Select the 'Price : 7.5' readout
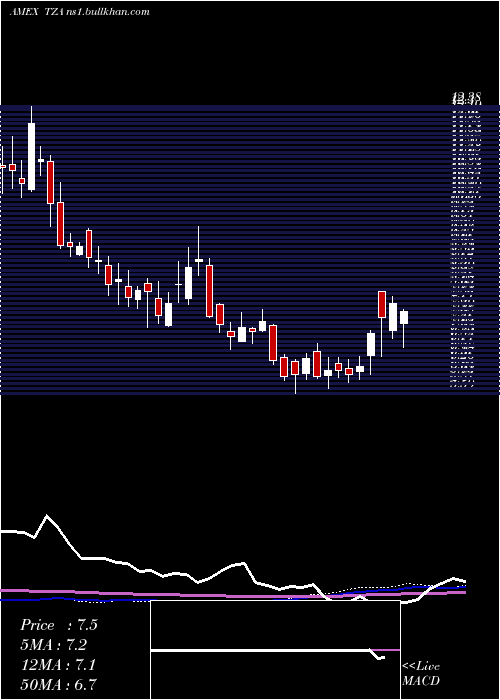This screenshot has width=500, height=700. [58, 625]
